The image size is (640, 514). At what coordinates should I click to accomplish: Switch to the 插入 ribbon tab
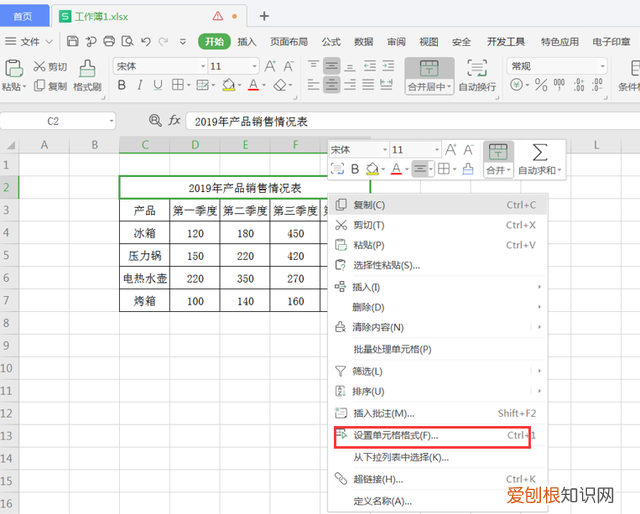(247, 42)
